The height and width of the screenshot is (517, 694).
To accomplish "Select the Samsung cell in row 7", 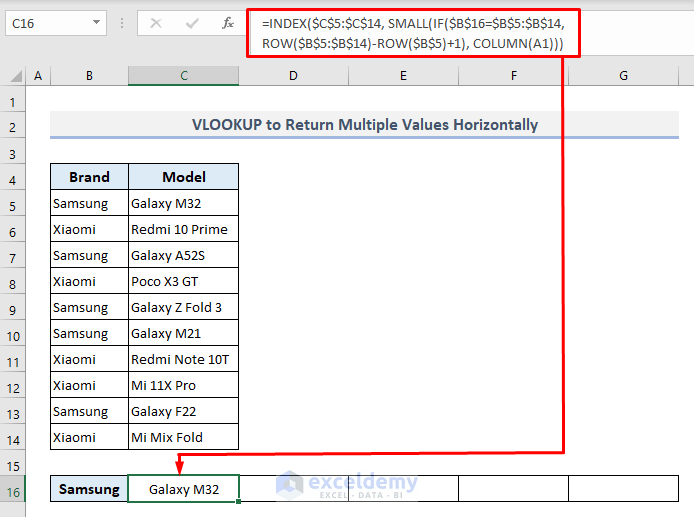I will click(89, 255).
